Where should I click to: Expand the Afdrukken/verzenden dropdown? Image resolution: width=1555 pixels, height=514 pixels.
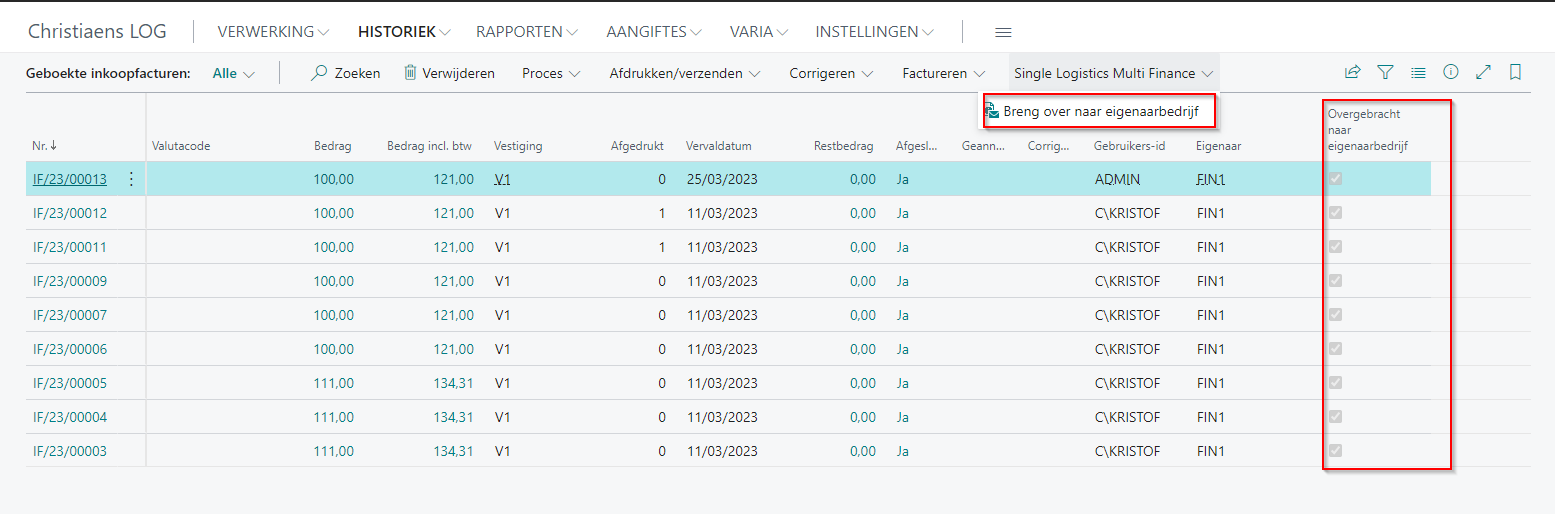pyautogui.click(x=685, y=73)
